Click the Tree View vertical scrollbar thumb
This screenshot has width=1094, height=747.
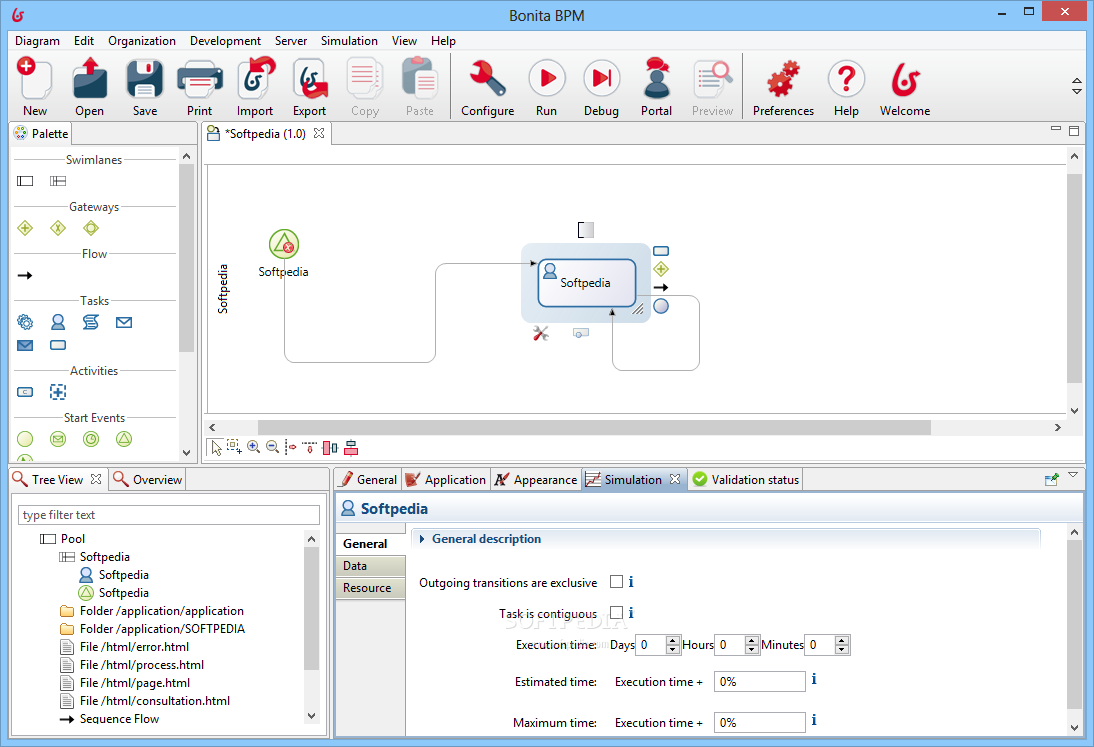click(311, 608)
